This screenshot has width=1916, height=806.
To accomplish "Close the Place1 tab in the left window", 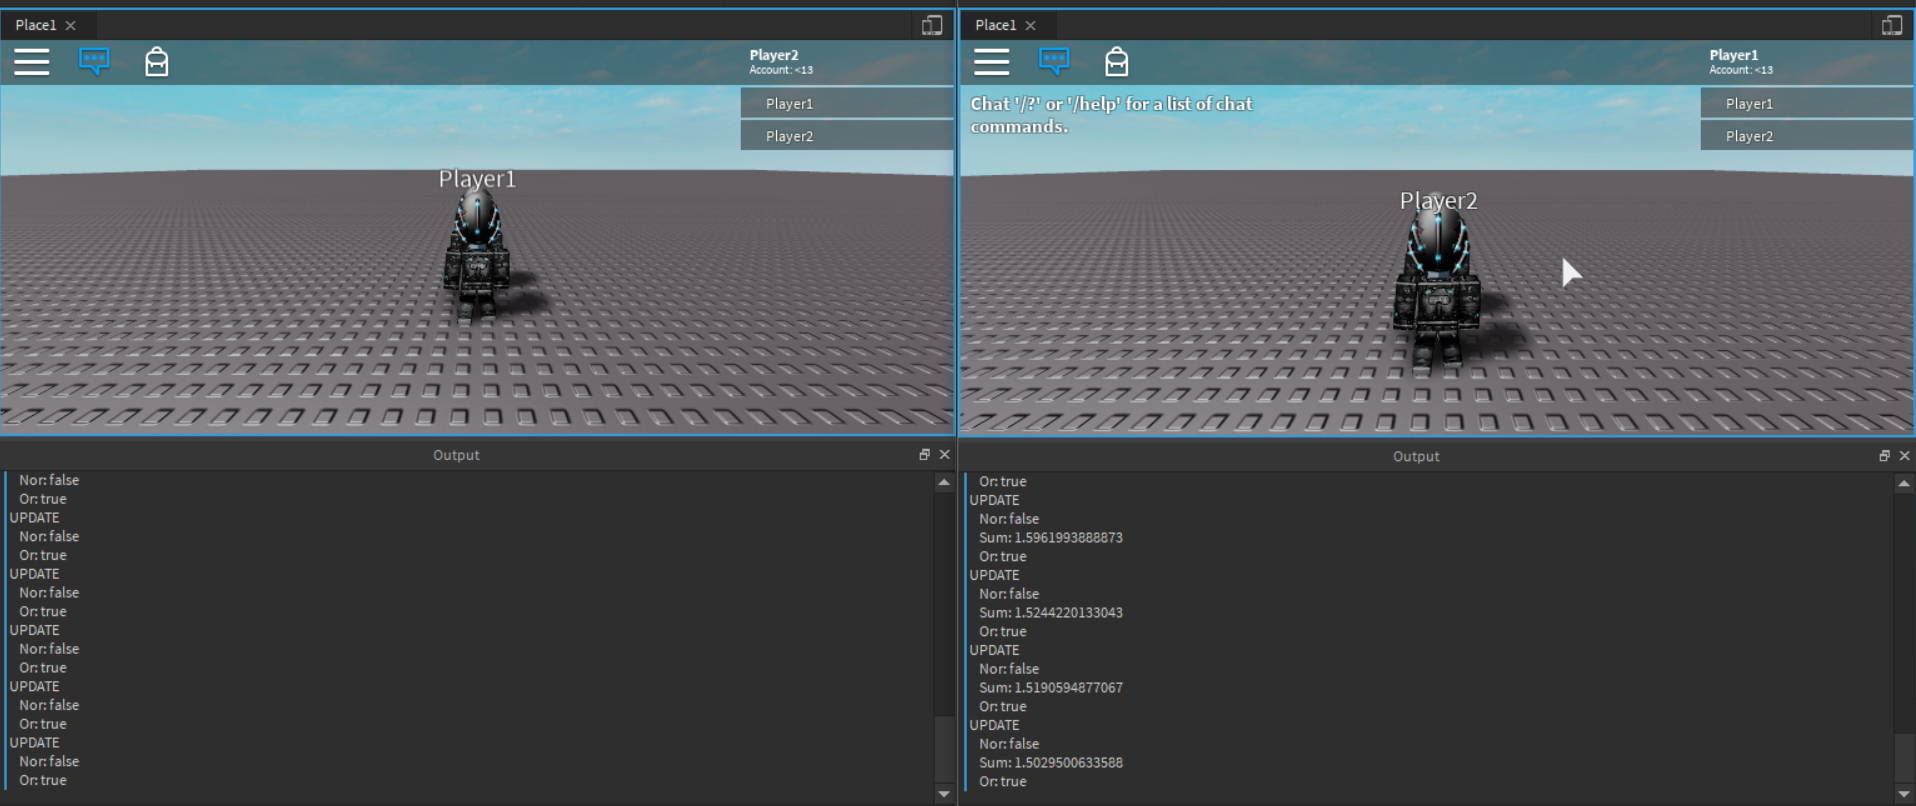I will 71,26.
